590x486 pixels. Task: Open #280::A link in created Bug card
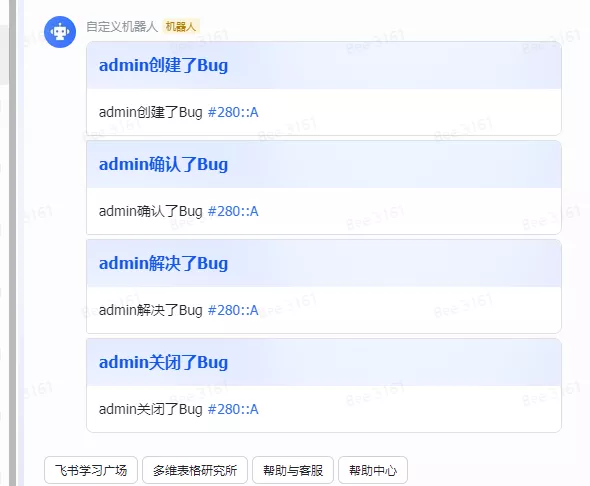[233, 112]
